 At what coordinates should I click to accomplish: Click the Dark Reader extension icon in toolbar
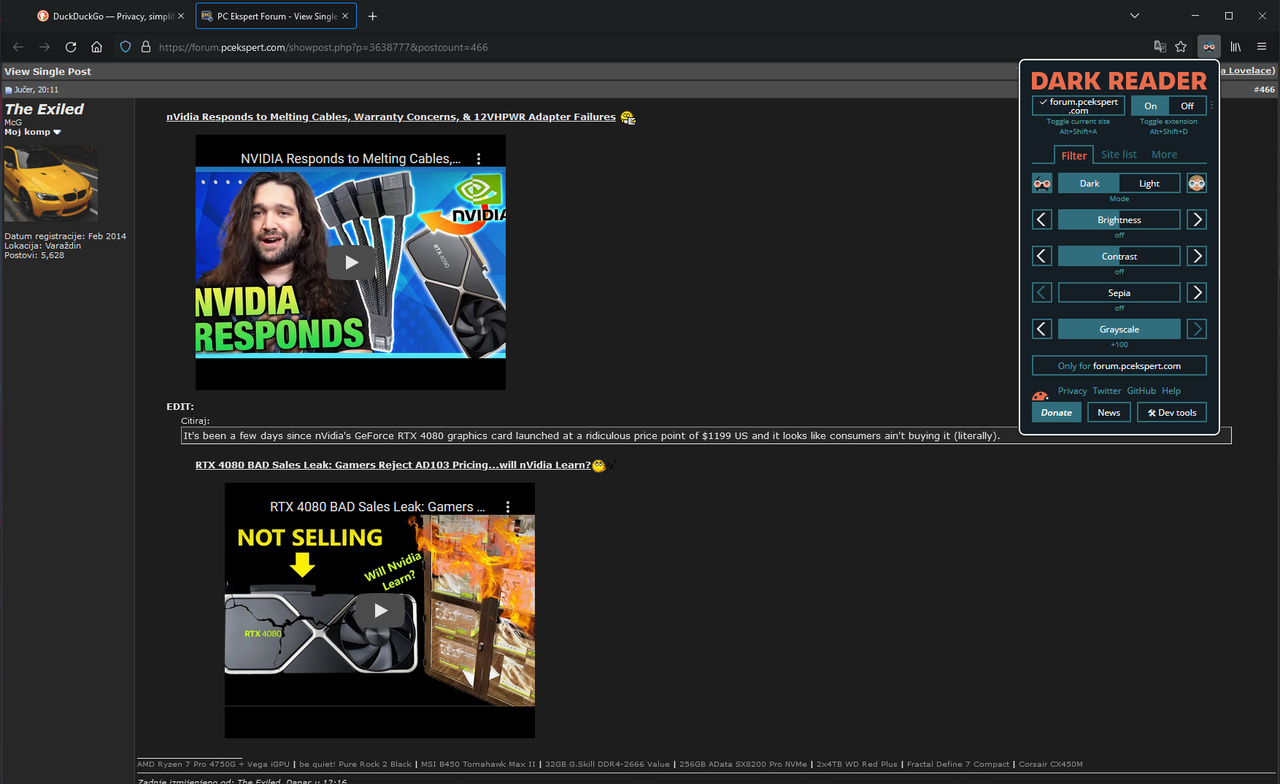(x=1209, y=46)
